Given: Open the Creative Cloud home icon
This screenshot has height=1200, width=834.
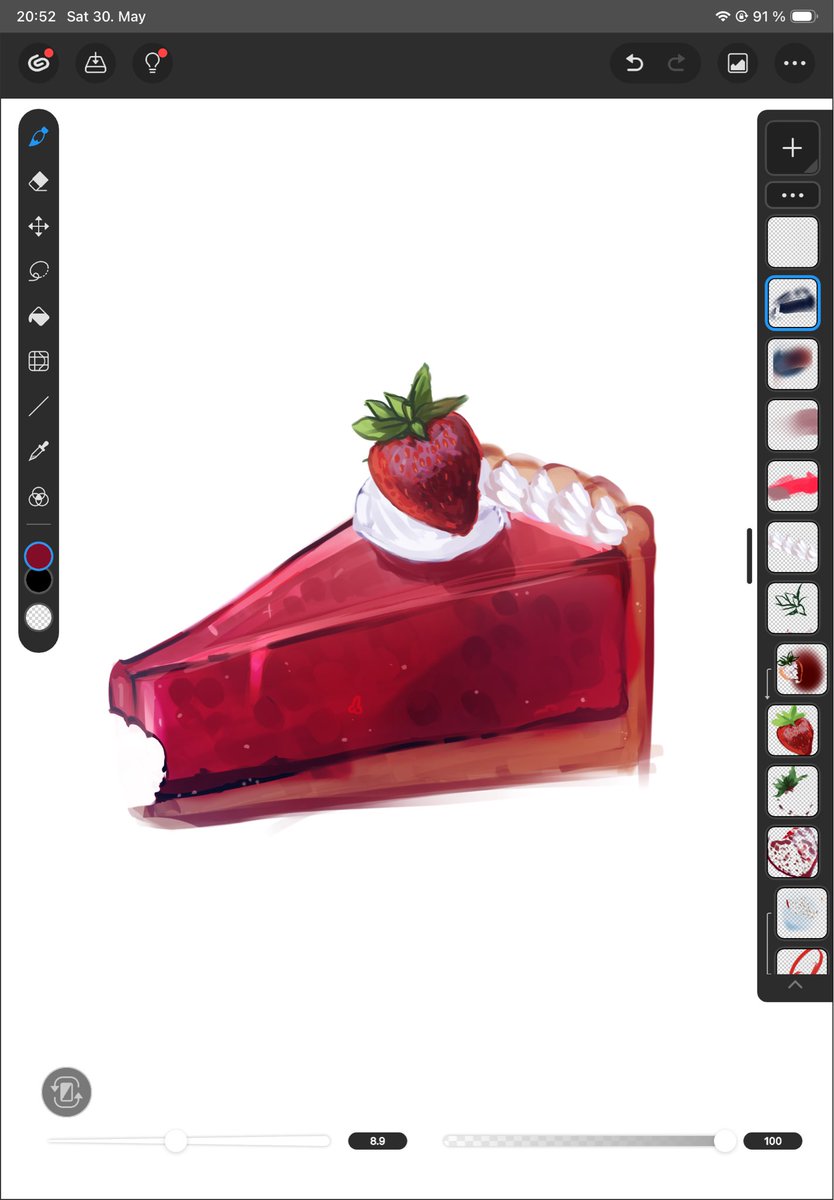Looking at the screenshot, I should 38,63.
